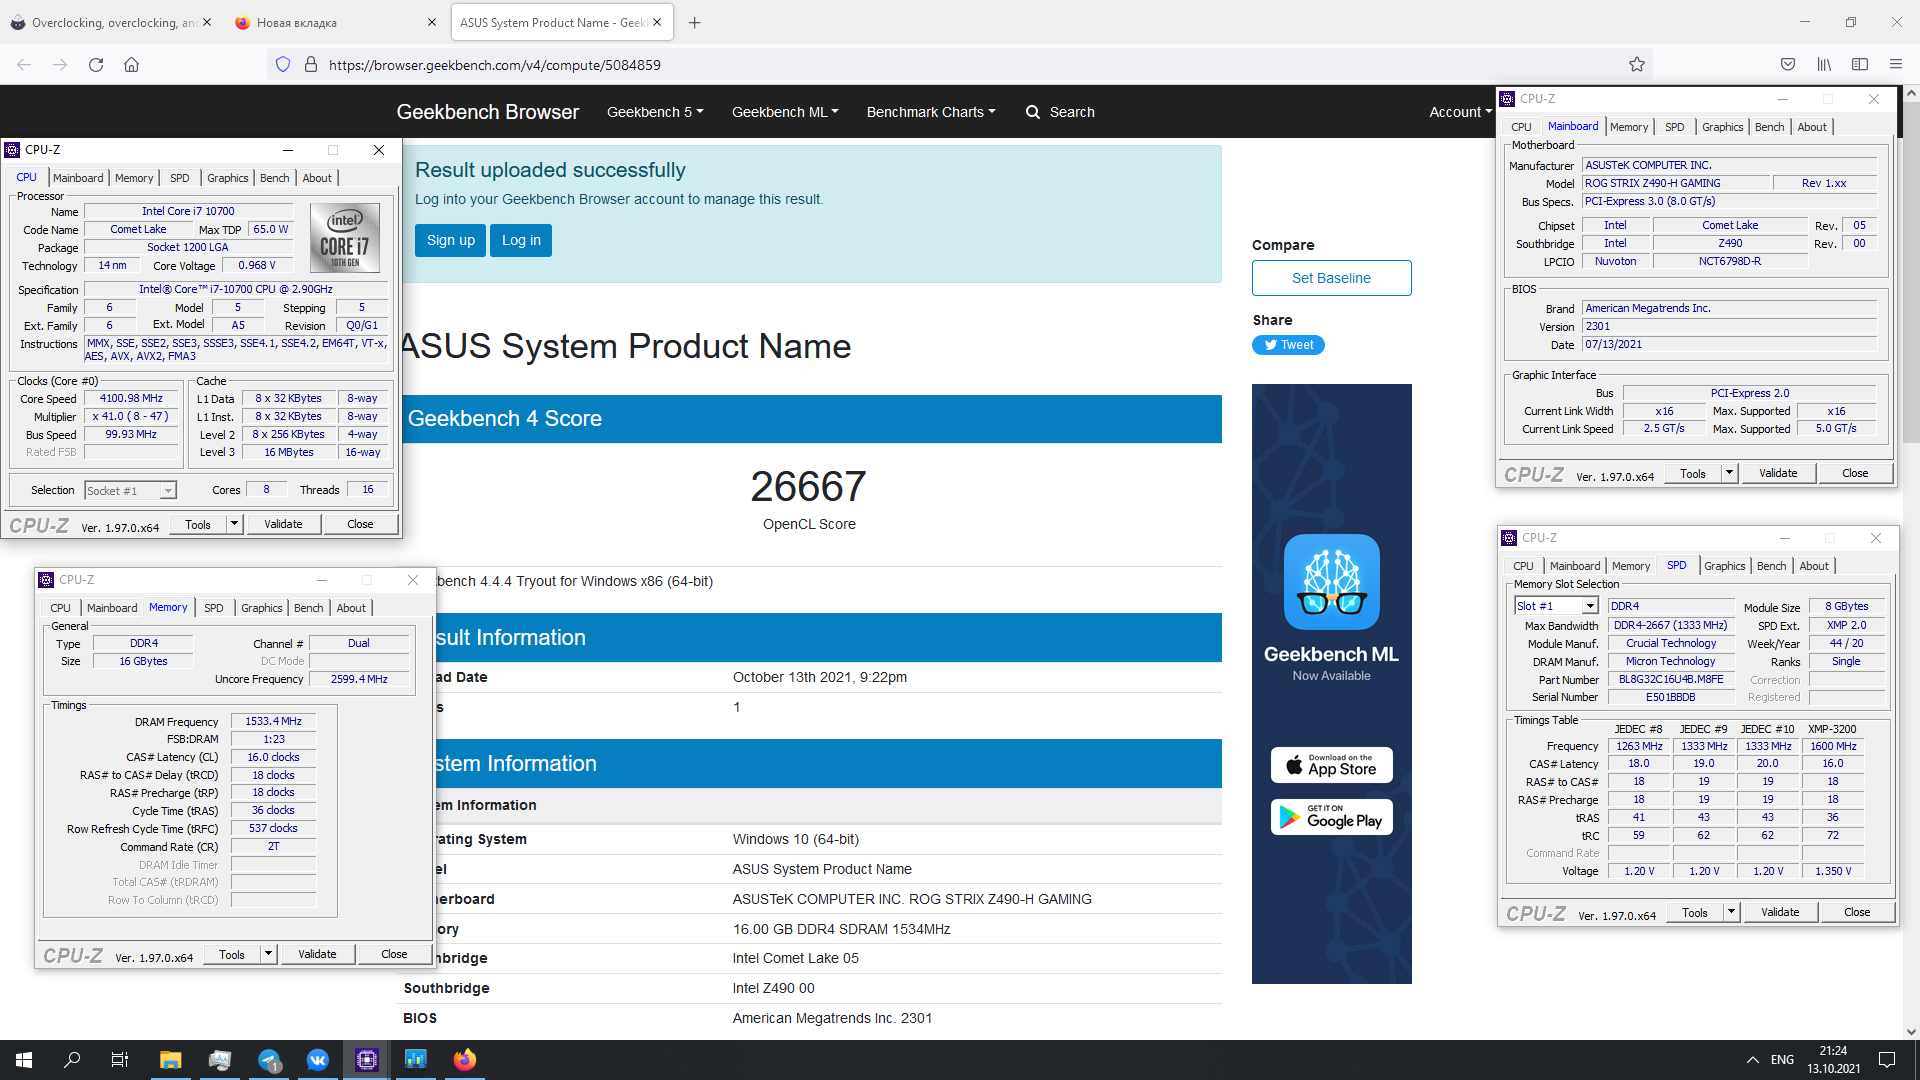Open Tools dropdown arrow in CPU window
Viewport: 1920px width, 1080px height.
(x=234, y=524)
